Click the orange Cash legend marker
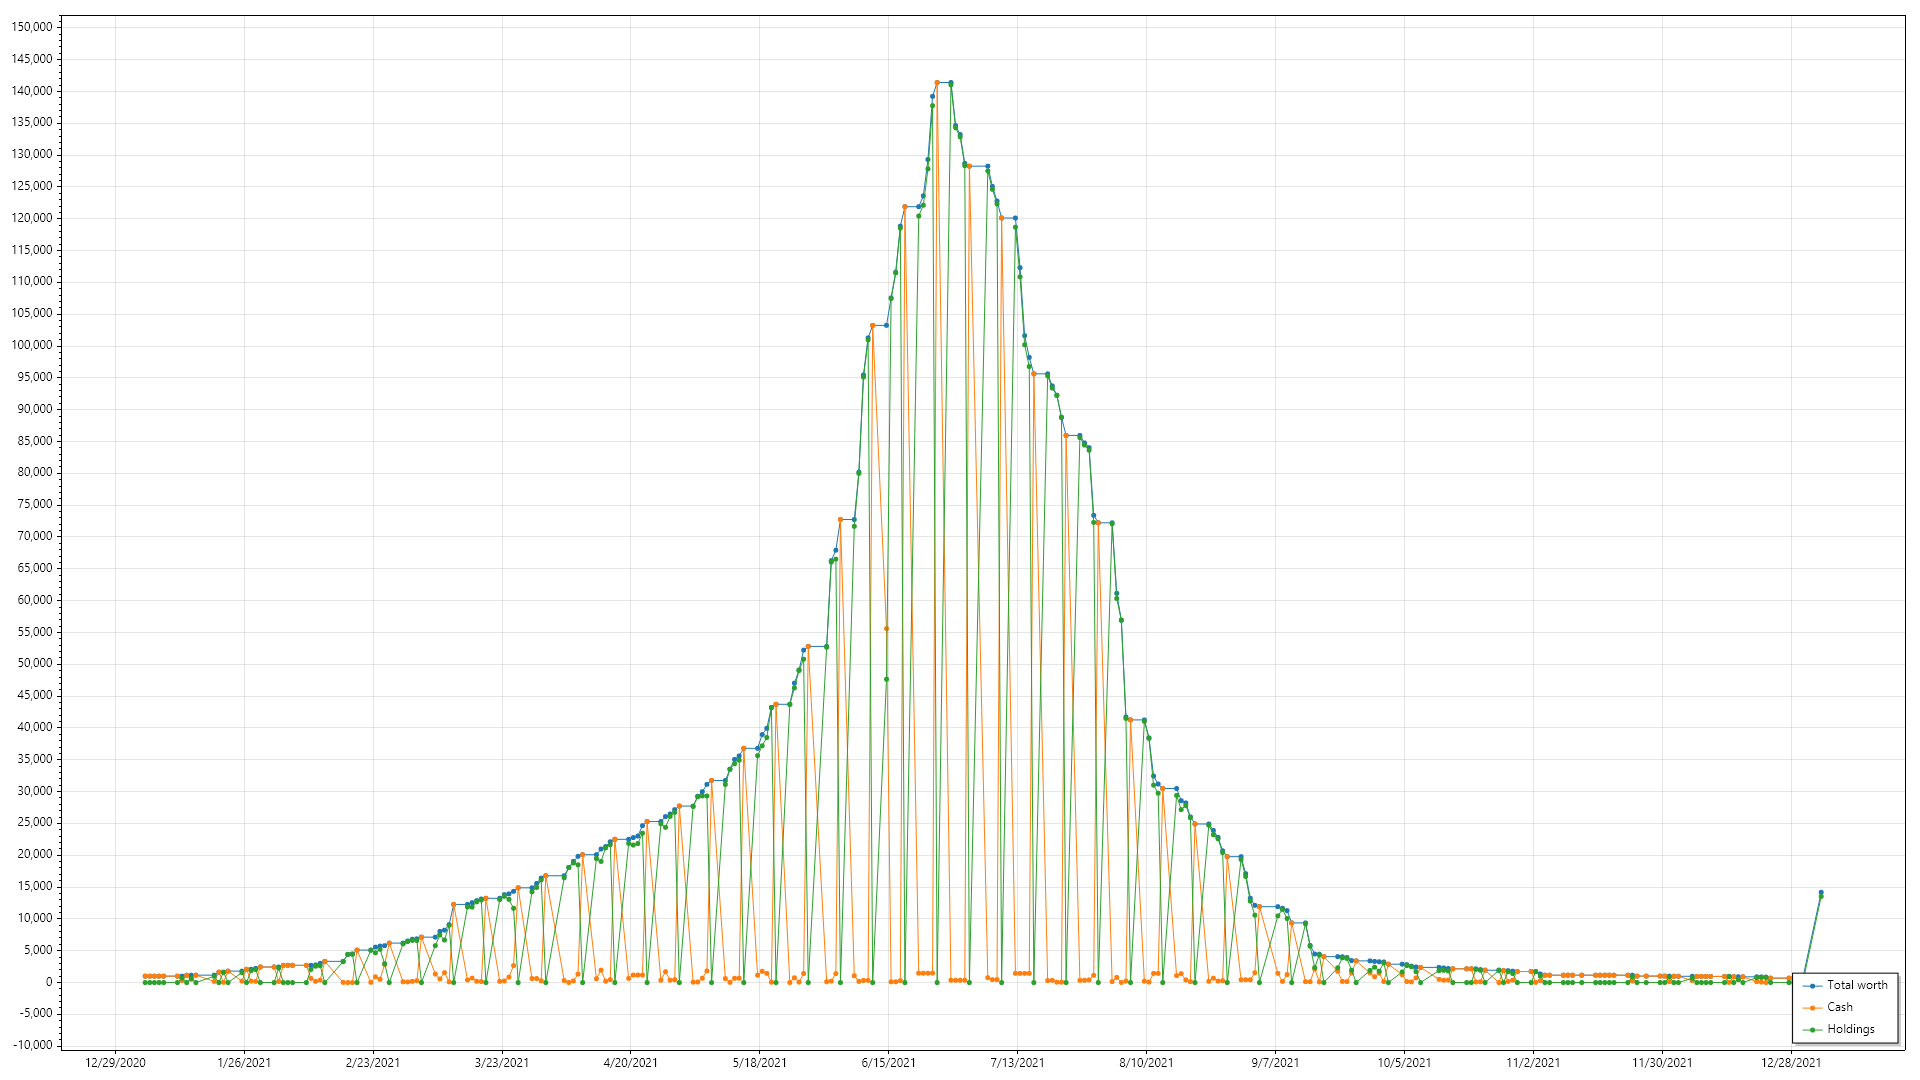Image resolution: width=1920 pixels, height=1080 pixels. (x=1812, y=1008)
